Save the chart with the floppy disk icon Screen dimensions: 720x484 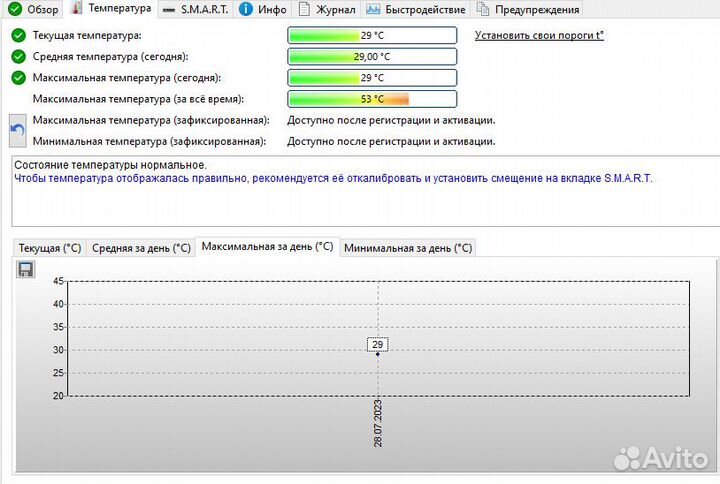pyautogui.click(x=25, y=269)
